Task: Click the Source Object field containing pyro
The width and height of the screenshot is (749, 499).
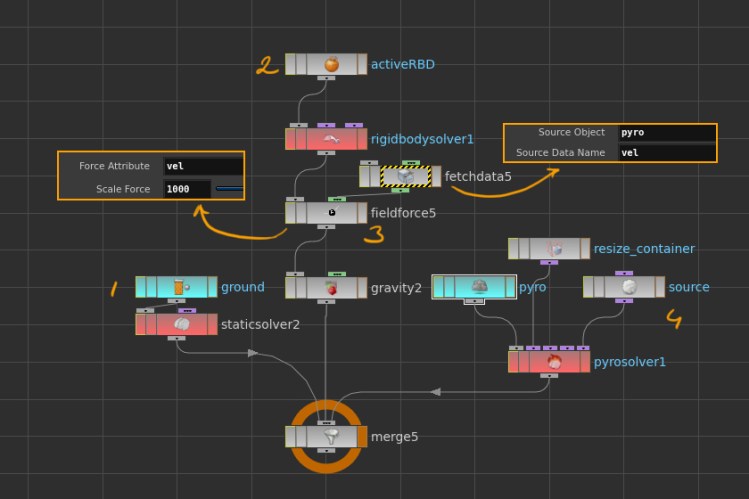Action: coord(666,133)
